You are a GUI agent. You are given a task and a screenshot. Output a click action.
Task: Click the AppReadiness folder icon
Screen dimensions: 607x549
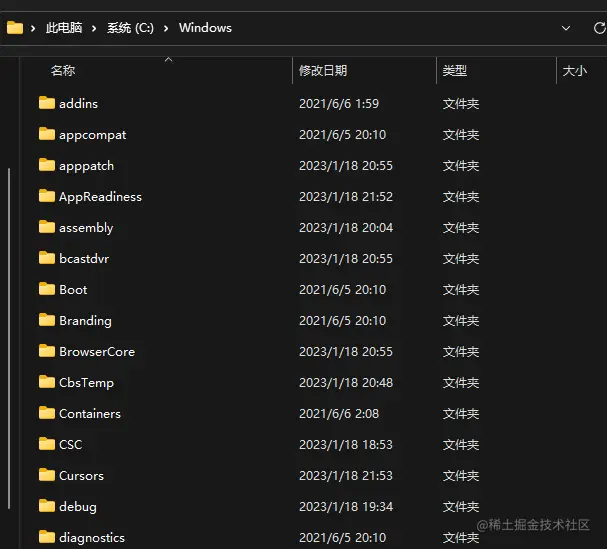(x=47, y=196)
